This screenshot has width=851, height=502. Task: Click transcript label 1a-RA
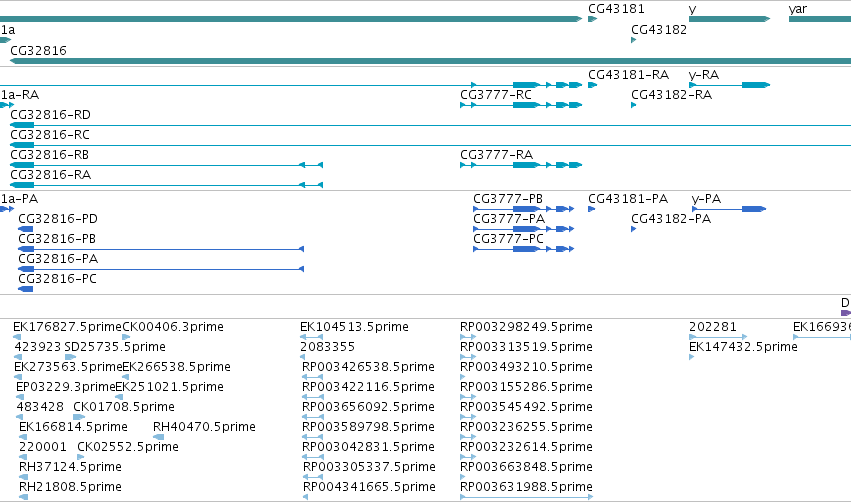tap(20, 95)
